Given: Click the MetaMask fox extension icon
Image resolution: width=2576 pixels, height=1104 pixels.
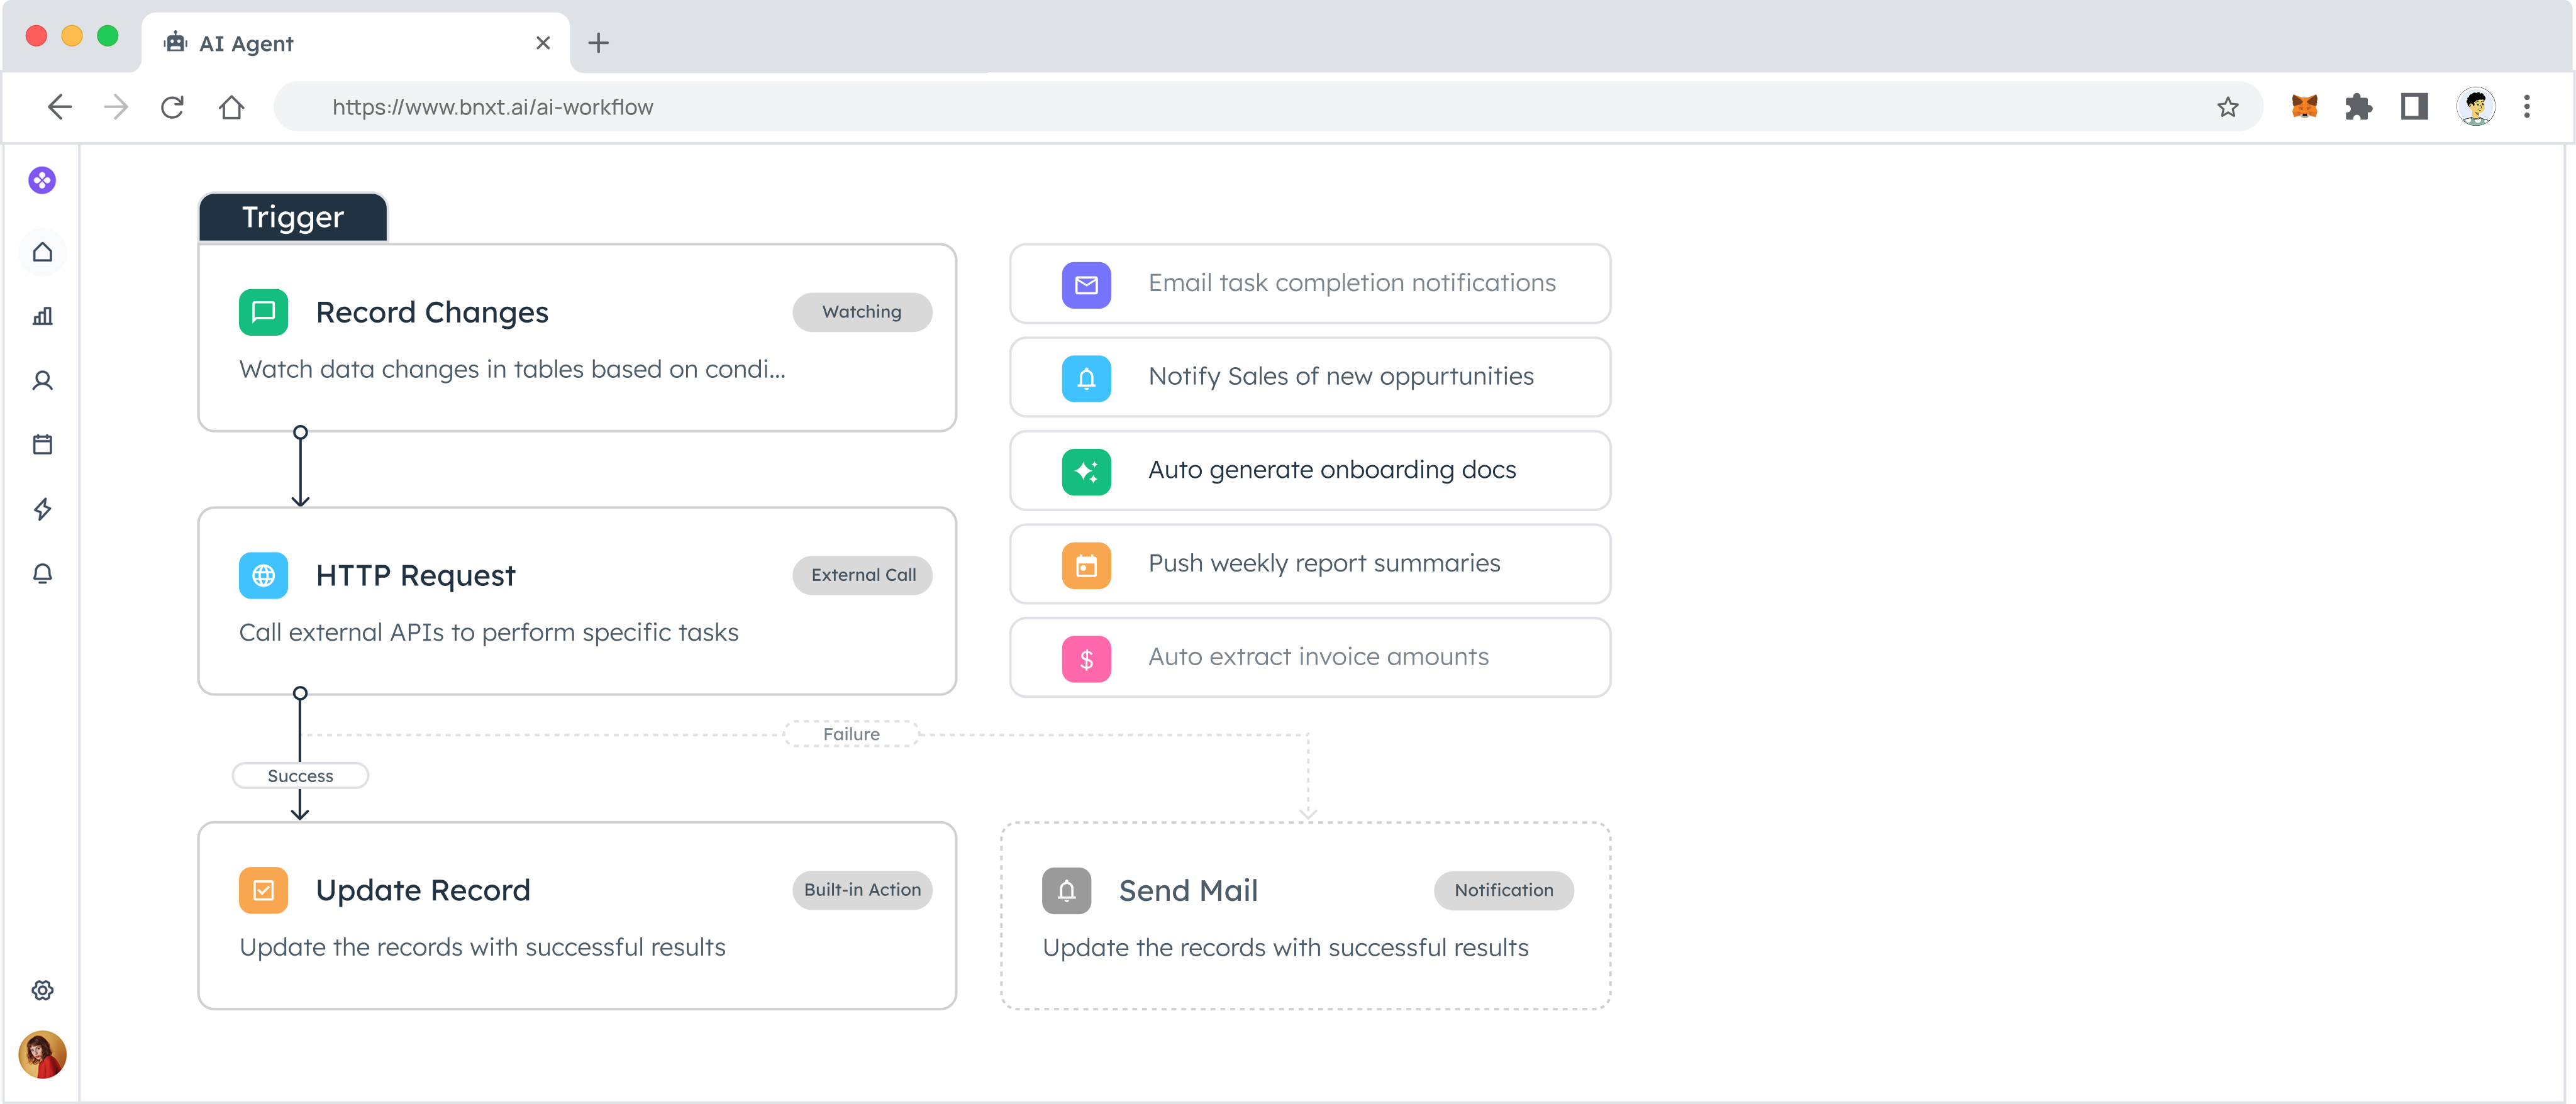Looking at the screenshot, I should pos(2304,107).
